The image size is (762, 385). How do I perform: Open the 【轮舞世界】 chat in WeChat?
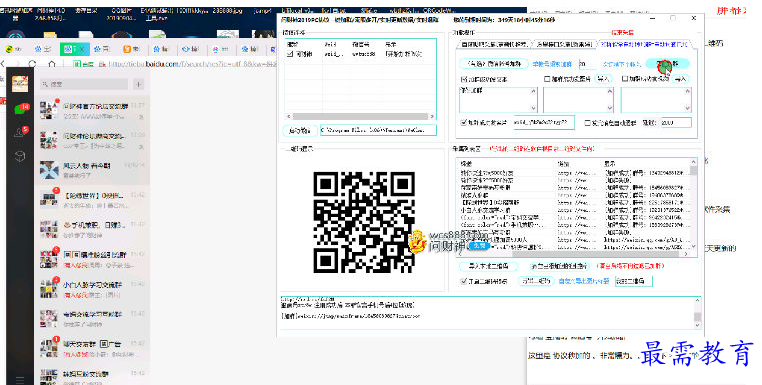(x=92, y=200)
